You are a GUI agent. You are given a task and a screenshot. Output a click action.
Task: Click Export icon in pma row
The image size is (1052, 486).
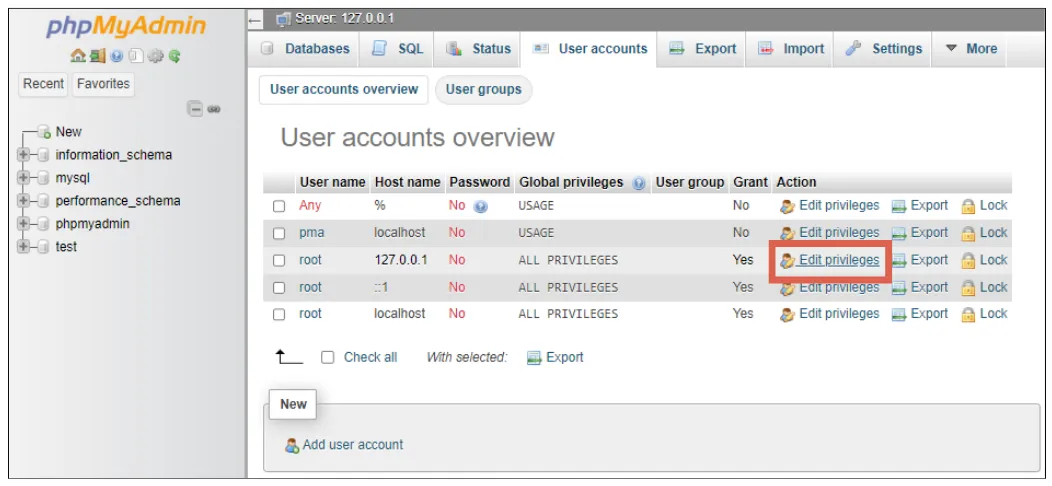coord(899,233)
